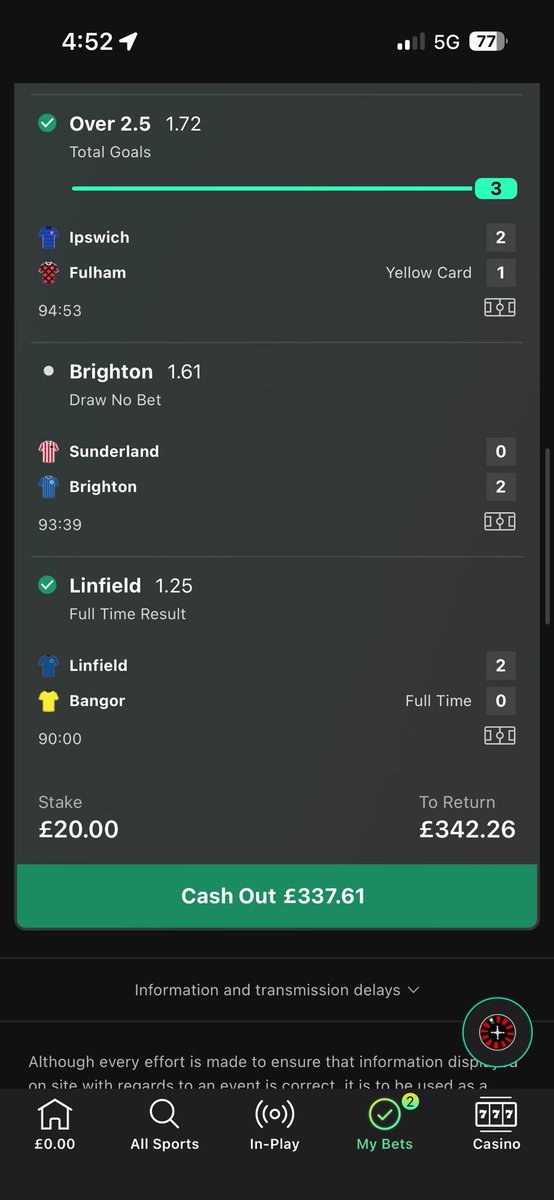Switch to the In-Play tab

(x=274, y=1125)
